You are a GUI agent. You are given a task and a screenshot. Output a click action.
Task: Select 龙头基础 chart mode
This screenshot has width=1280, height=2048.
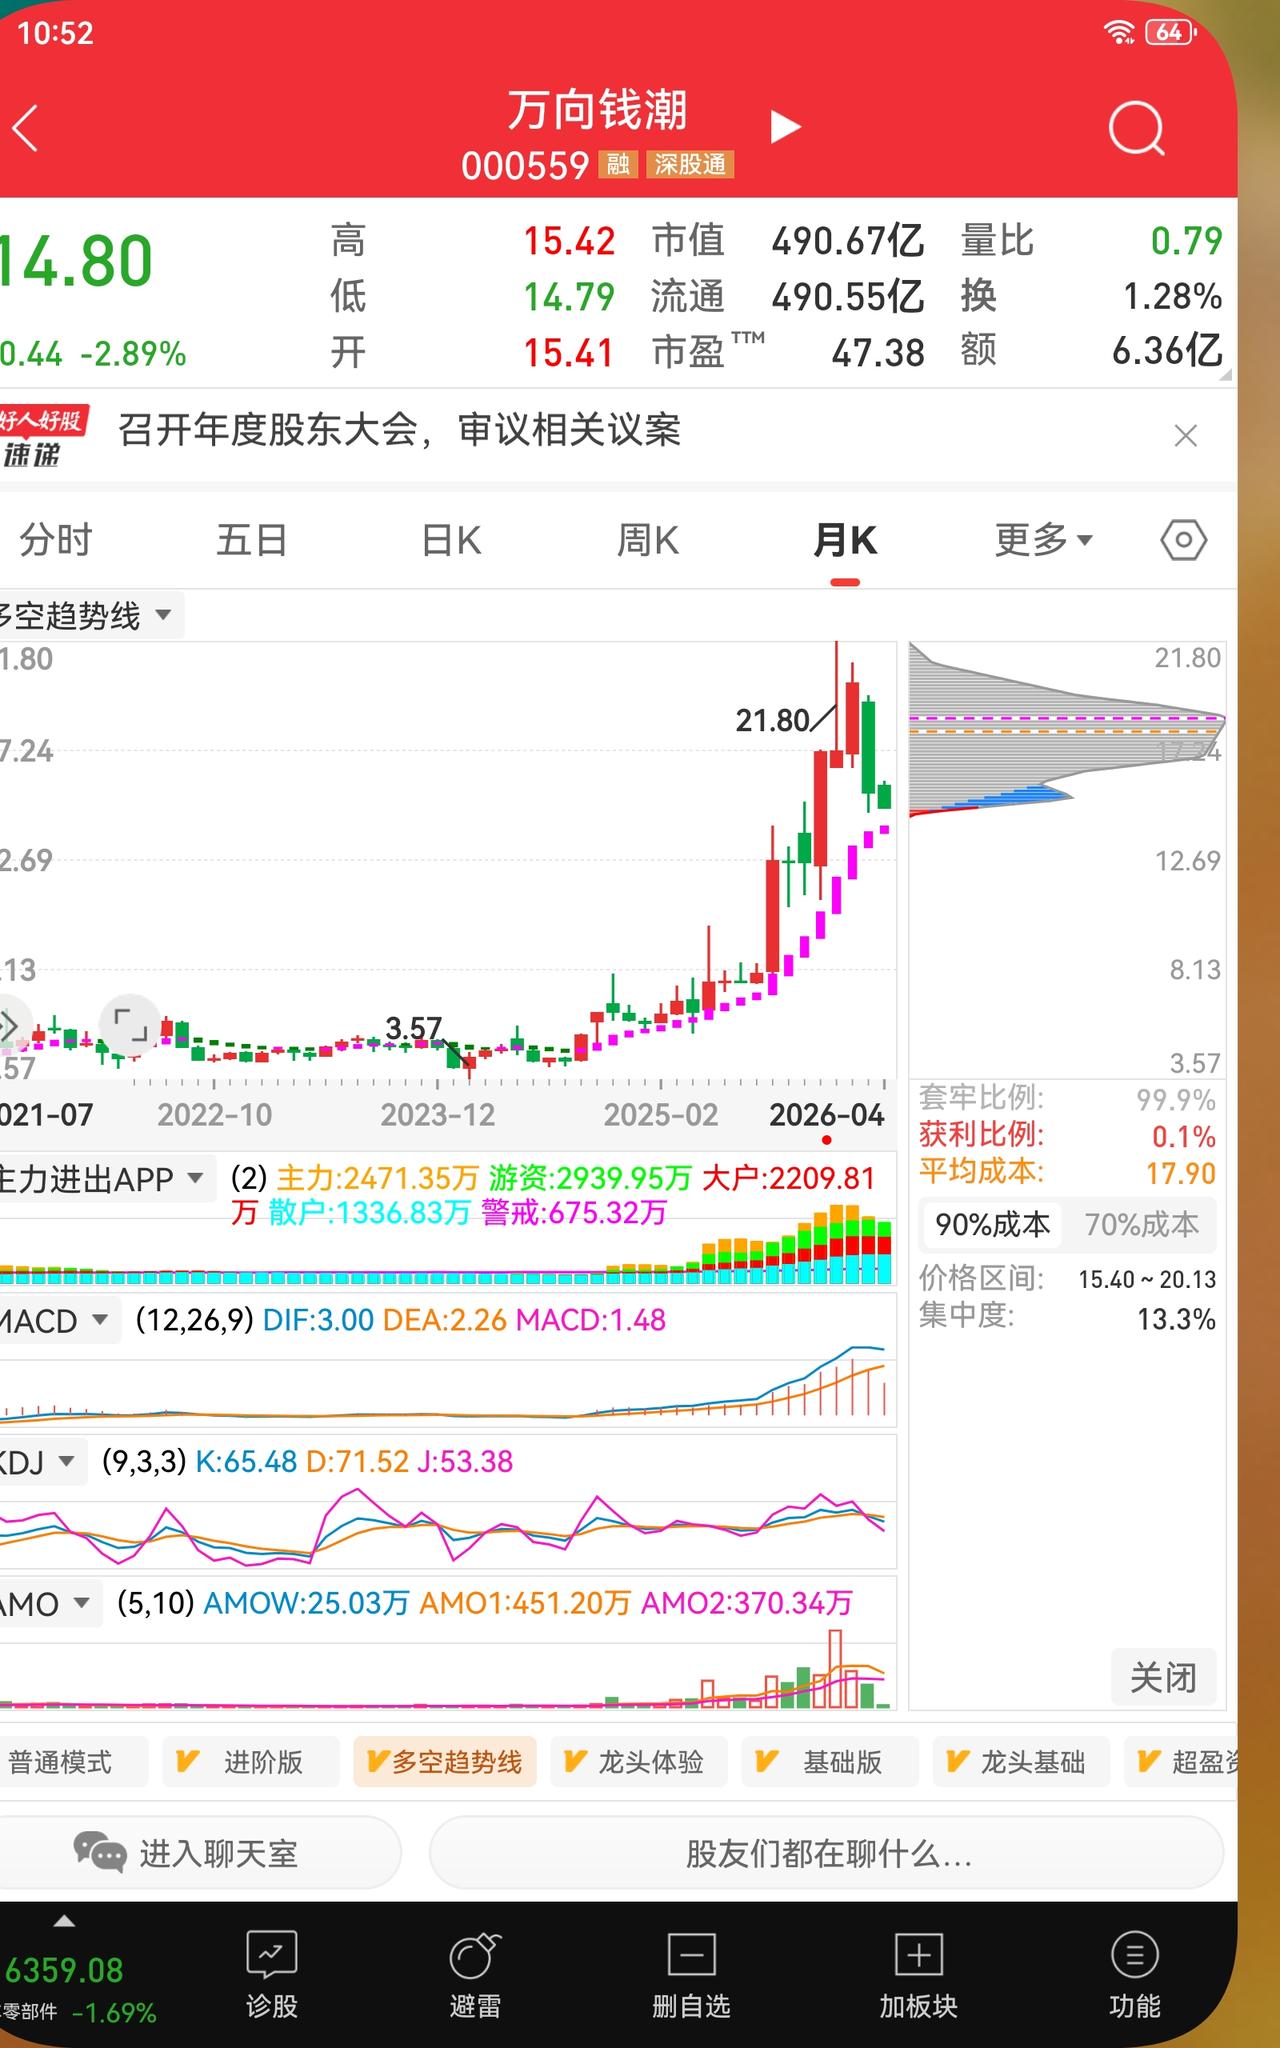click(1020, 1762)
